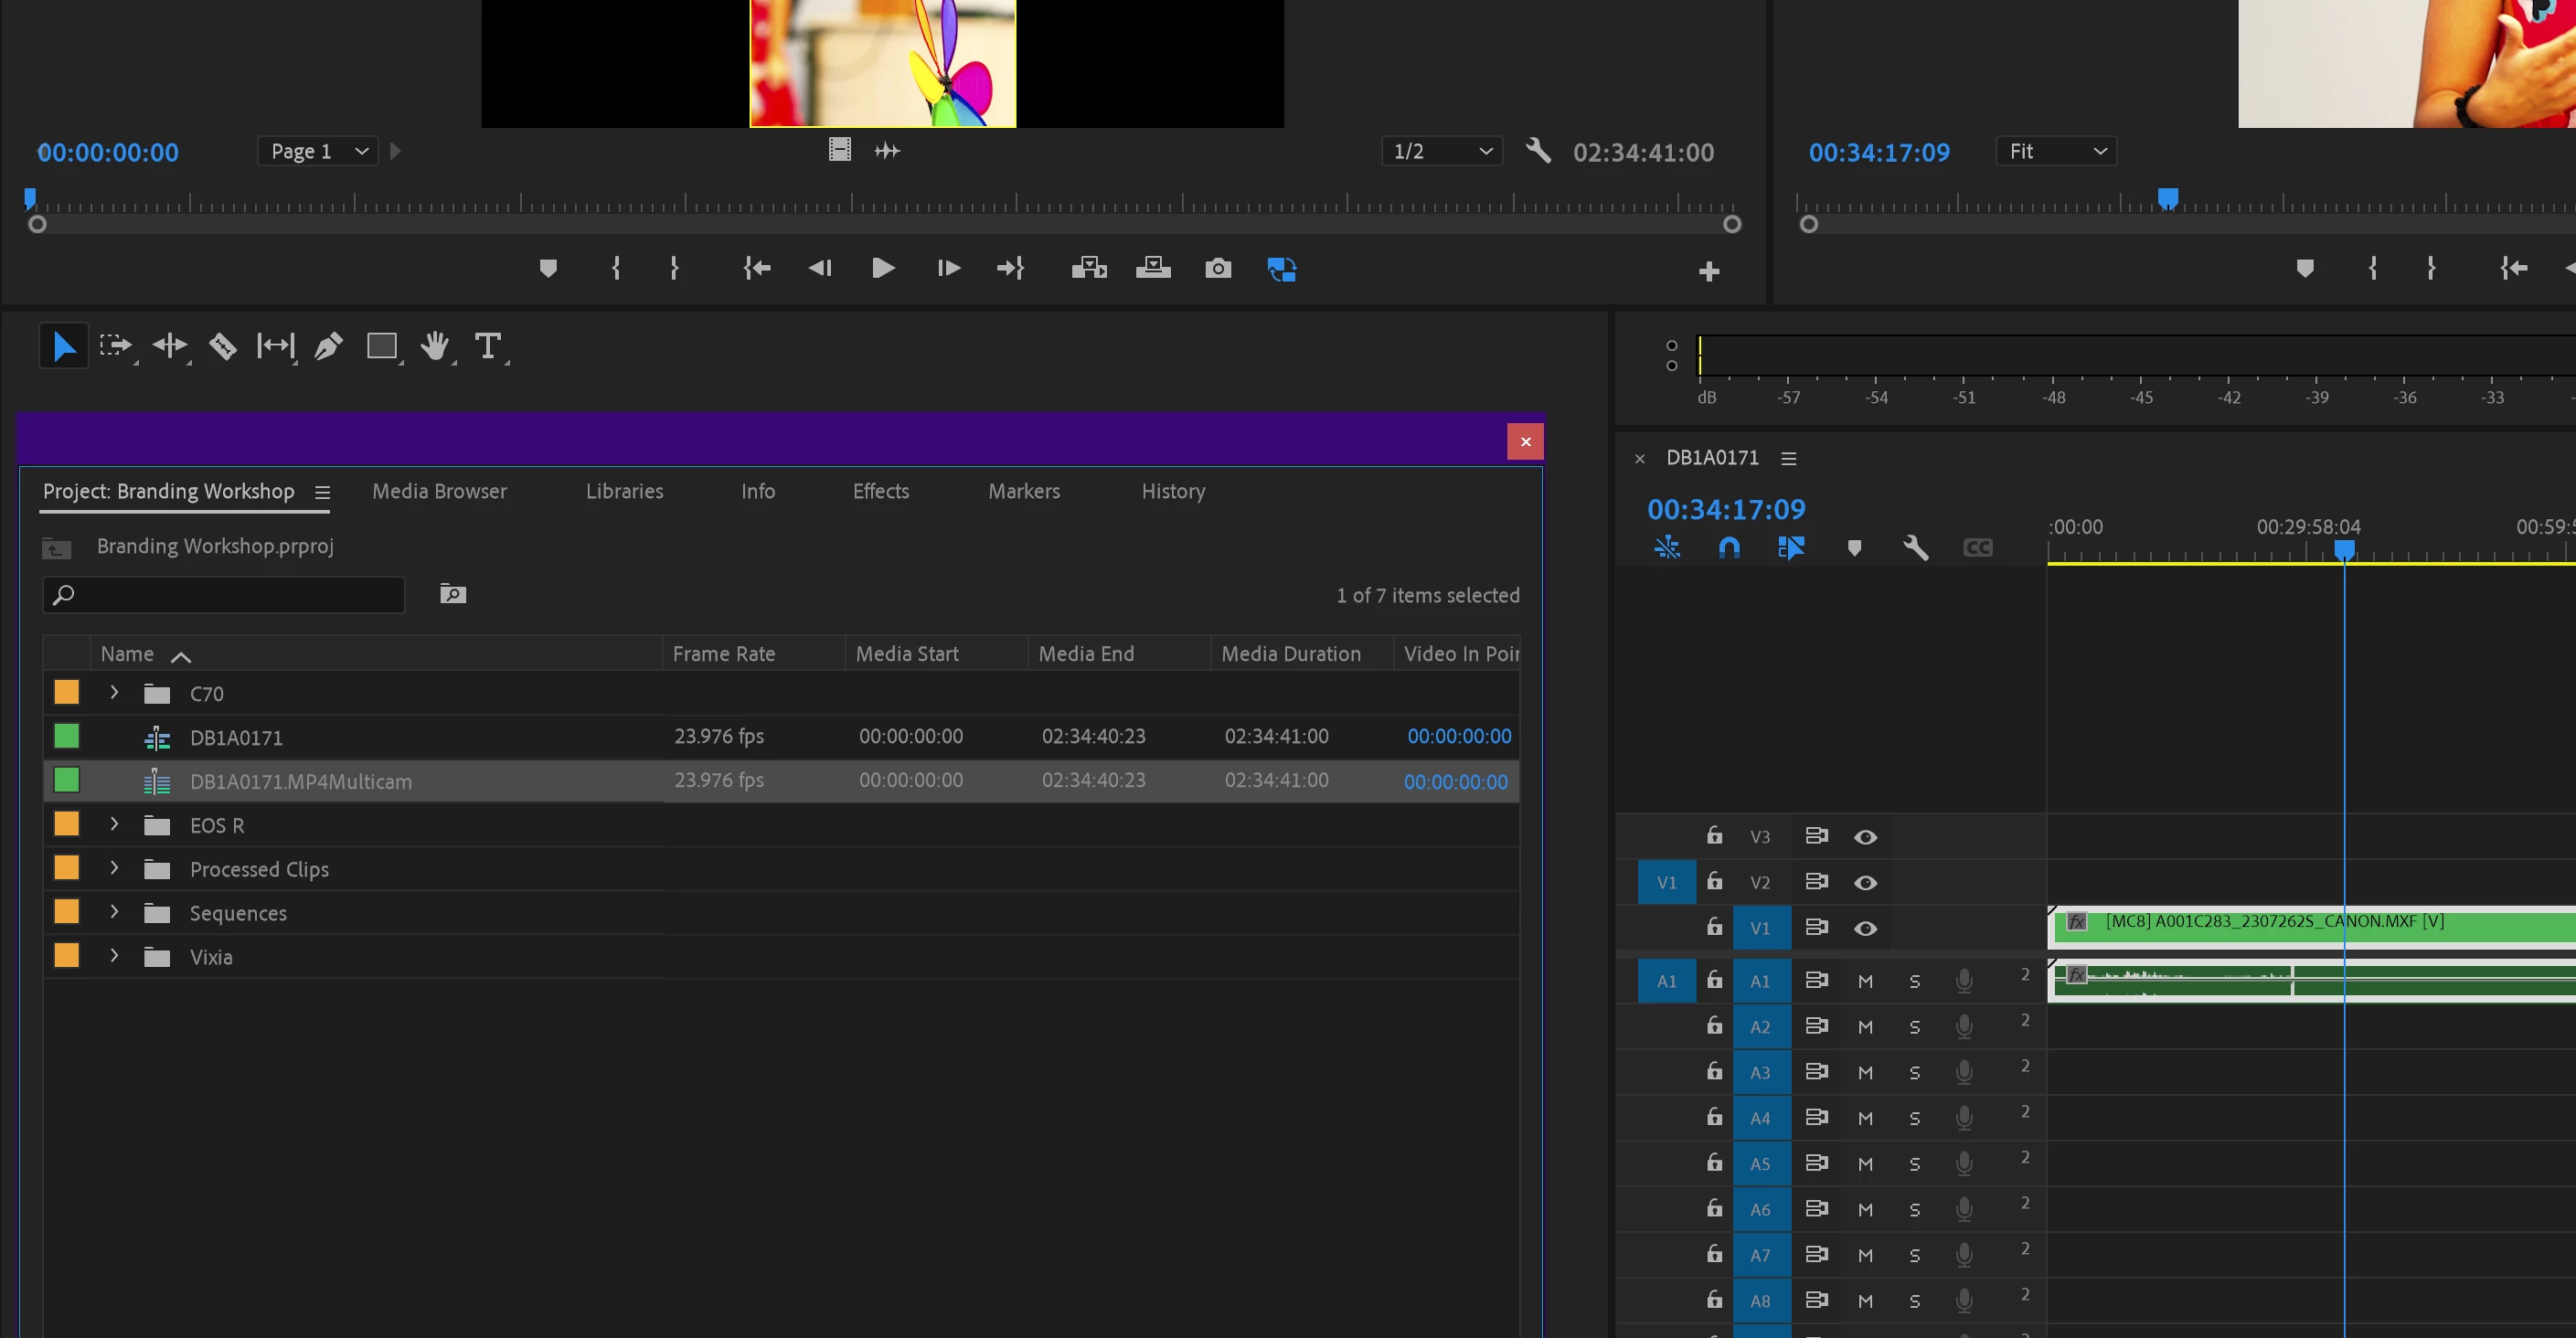
Task: Select the Pen tool
Action: pyautogui.click(x=328, y=347)
